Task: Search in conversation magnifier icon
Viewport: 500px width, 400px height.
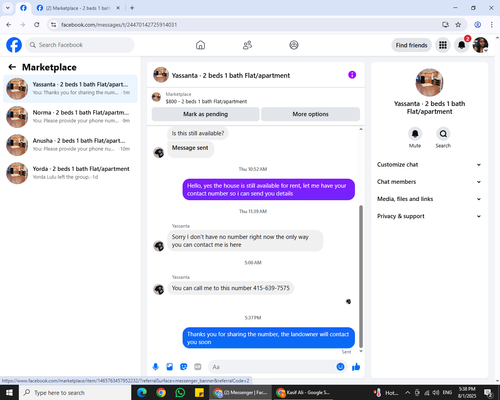Action: coord(443,134)
